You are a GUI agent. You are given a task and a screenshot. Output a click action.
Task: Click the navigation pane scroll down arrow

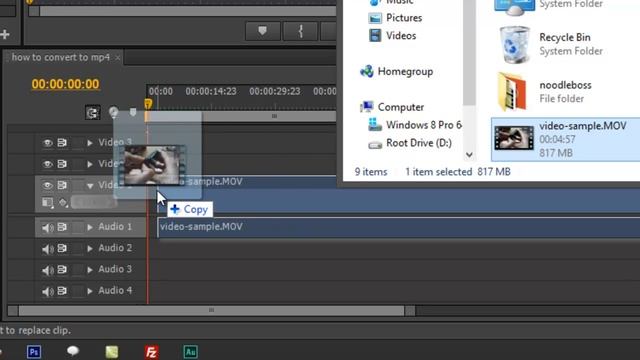point(469,155)
